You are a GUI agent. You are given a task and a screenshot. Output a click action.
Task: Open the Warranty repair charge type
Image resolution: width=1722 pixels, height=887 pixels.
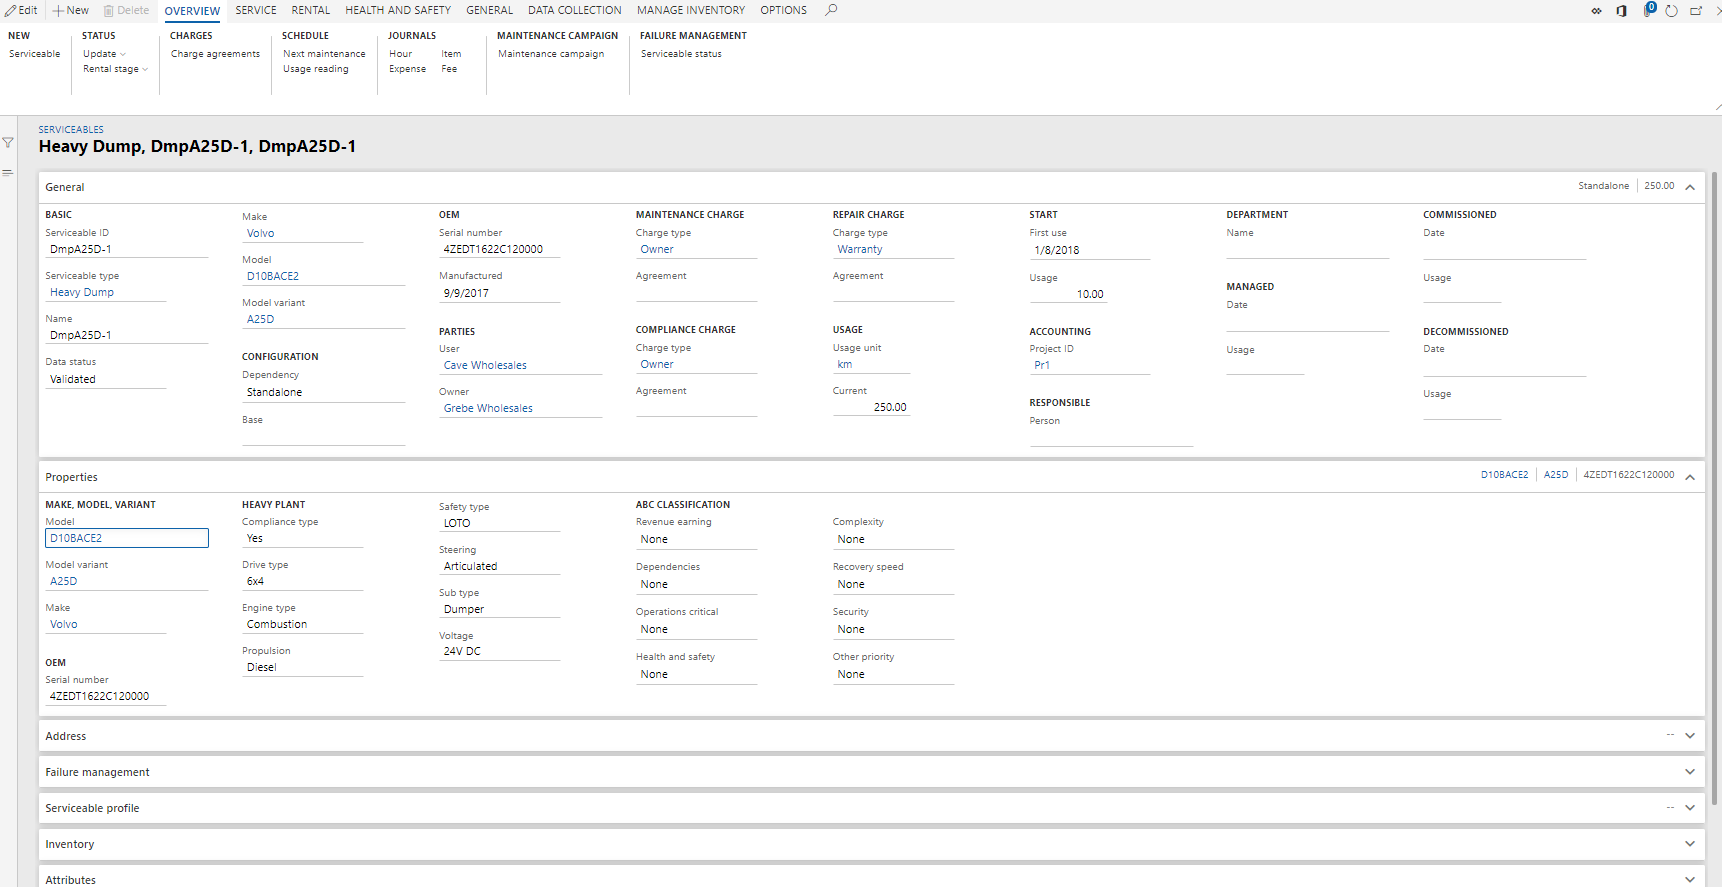click(x=860, y=249)
